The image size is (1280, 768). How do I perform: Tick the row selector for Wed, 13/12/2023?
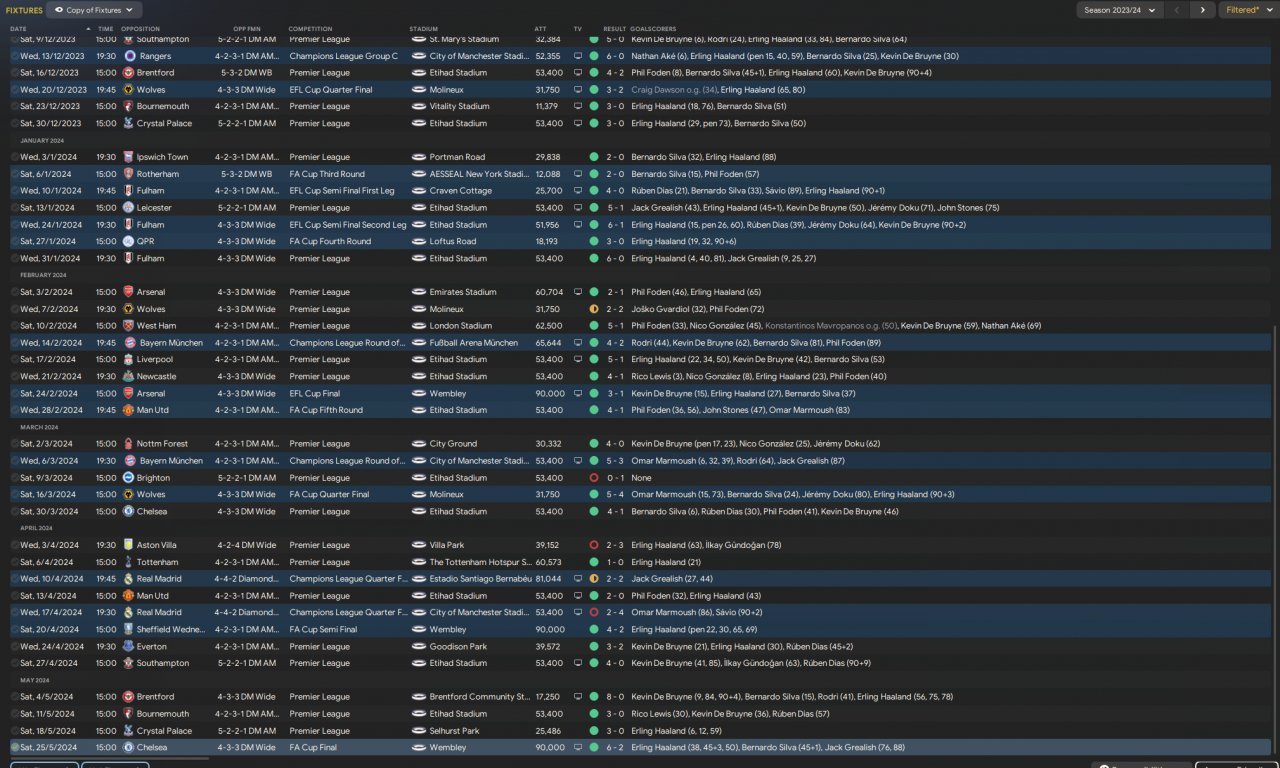click(x=14, y=56)
